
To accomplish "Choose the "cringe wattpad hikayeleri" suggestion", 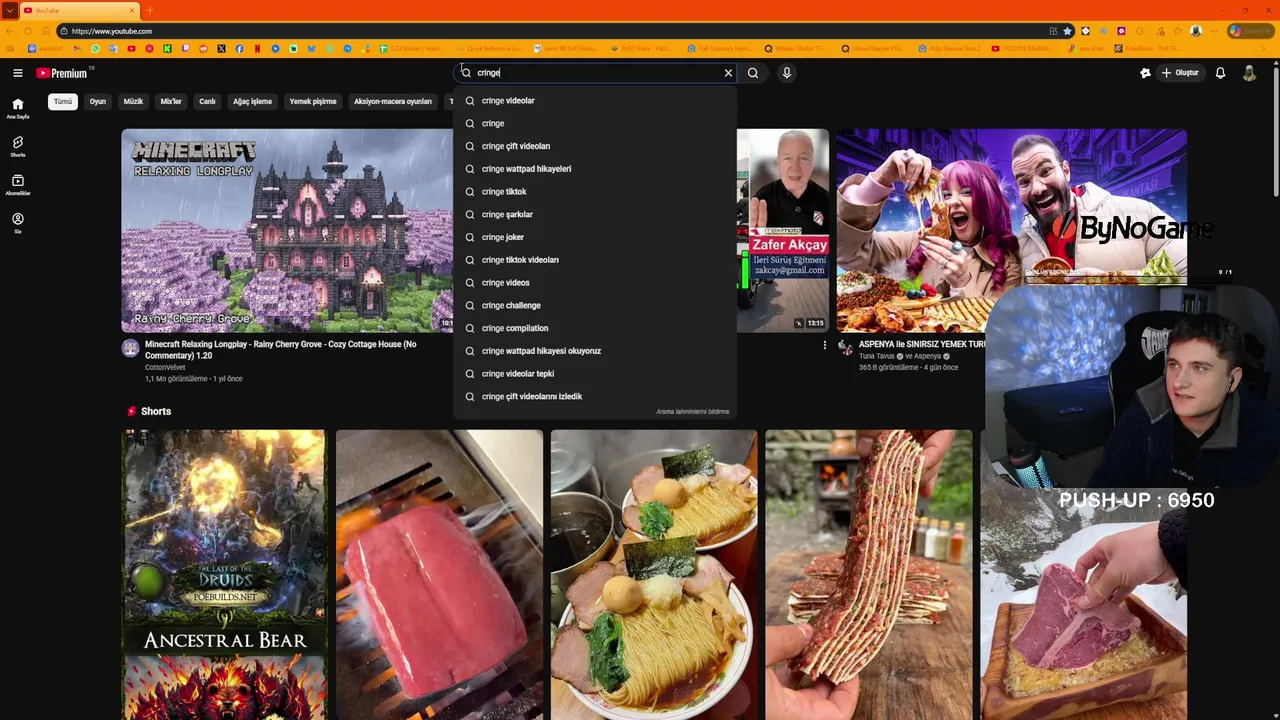I will (595, 169).
